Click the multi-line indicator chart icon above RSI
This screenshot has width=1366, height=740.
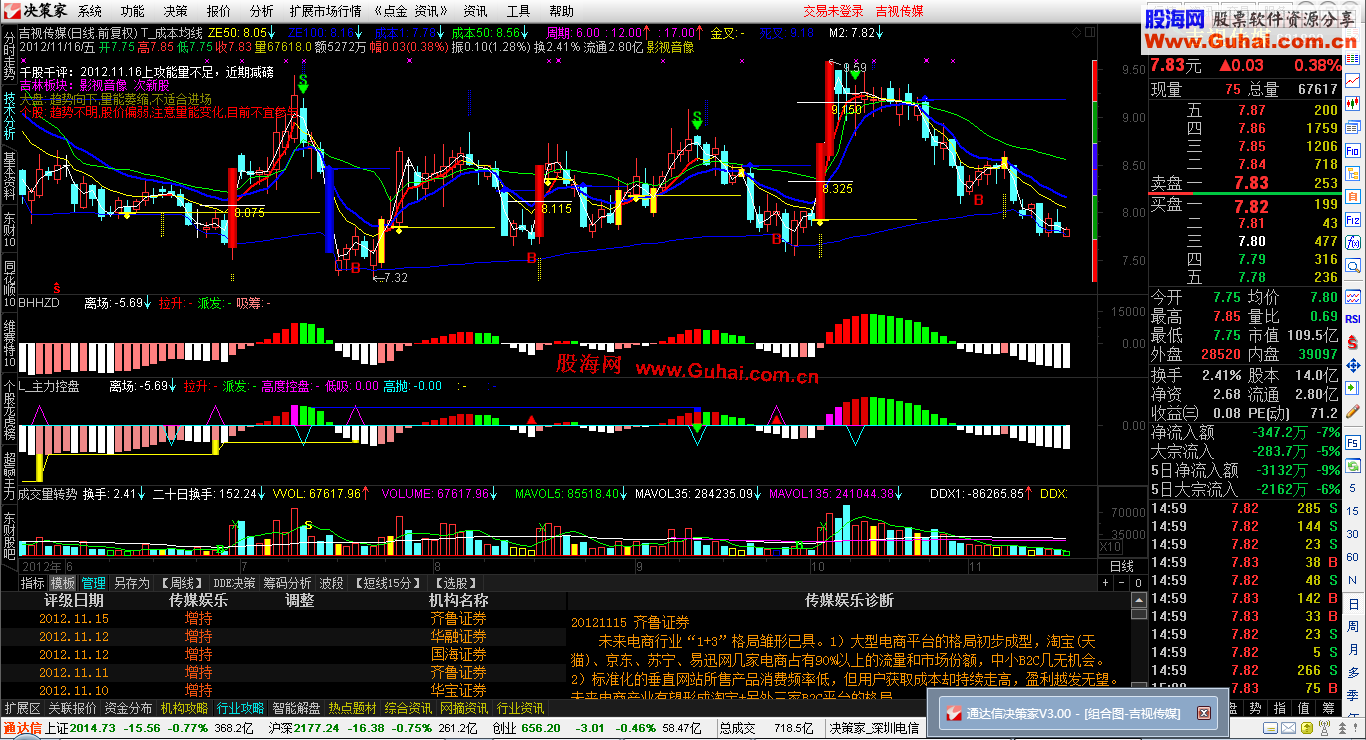pyautogui.click(x=1353, y=297)
